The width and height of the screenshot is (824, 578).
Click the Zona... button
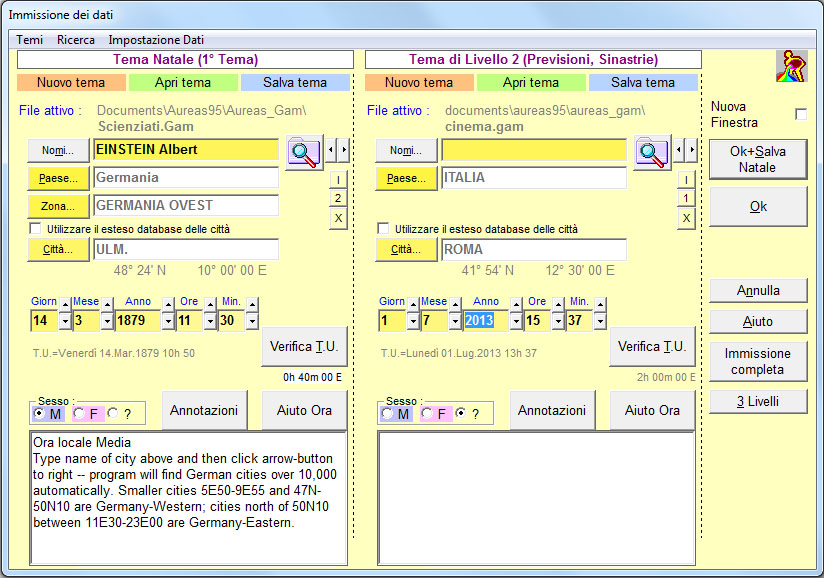point(58,206)
